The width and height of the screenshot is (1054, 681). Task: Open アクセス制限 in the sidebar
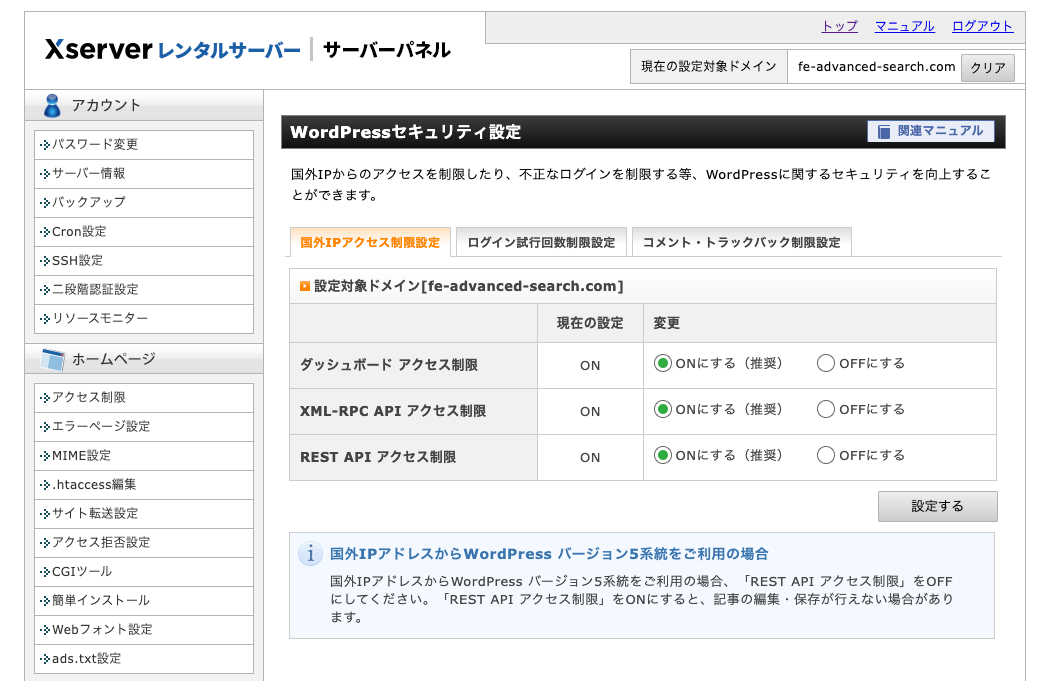coord(144,397)
